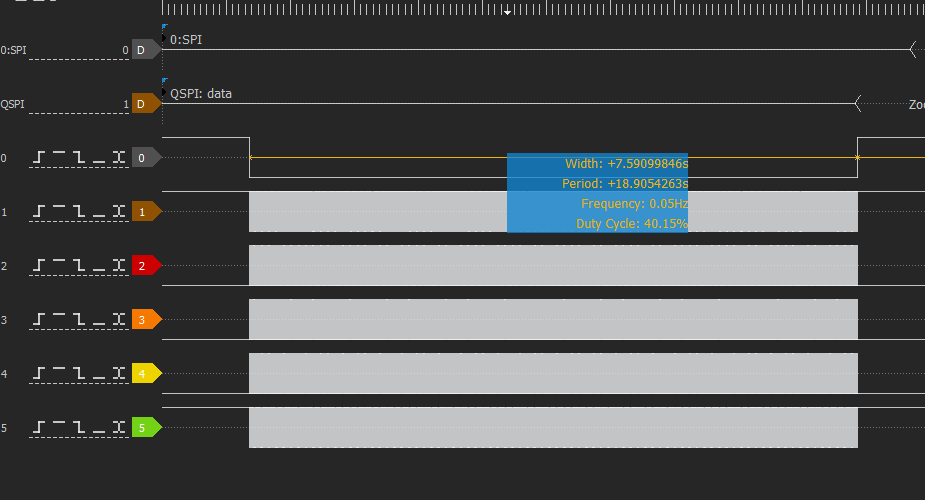Image resolution: width=925 pixels, height=500 pixels.
Task: Set falling edge trigger on channel 5
Action: (x=79, y=427)
